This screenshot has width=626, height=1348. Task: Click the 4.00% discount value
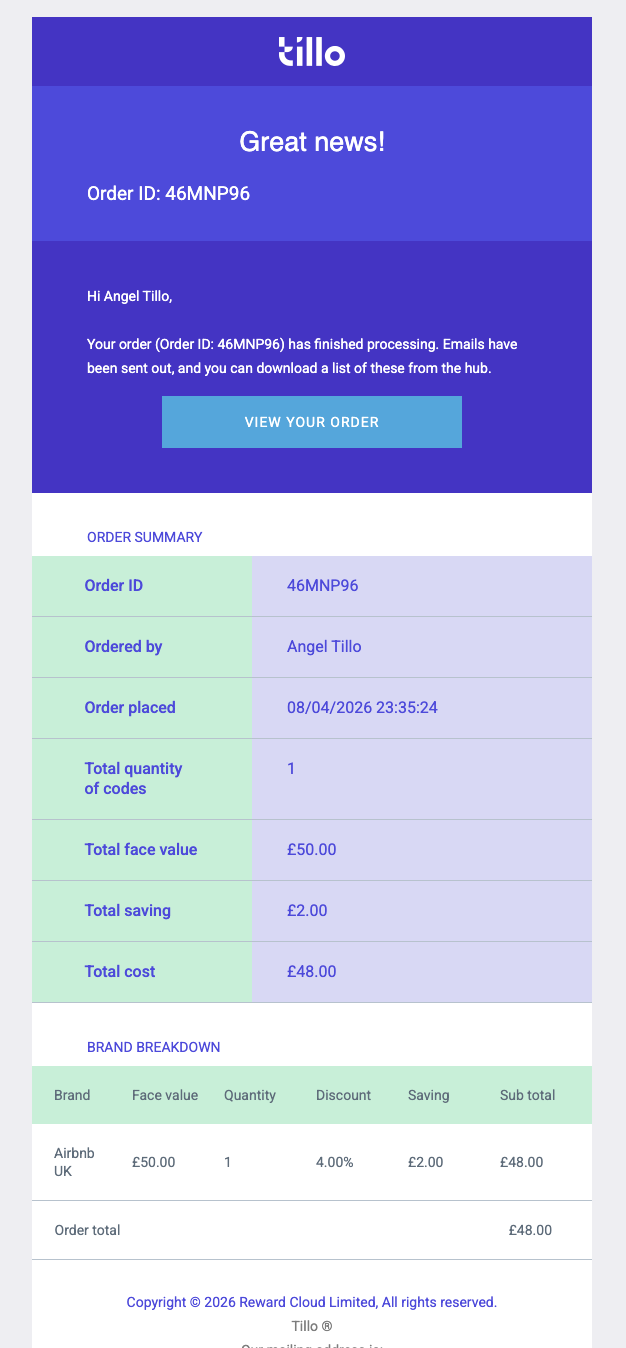click(334, 1162)
